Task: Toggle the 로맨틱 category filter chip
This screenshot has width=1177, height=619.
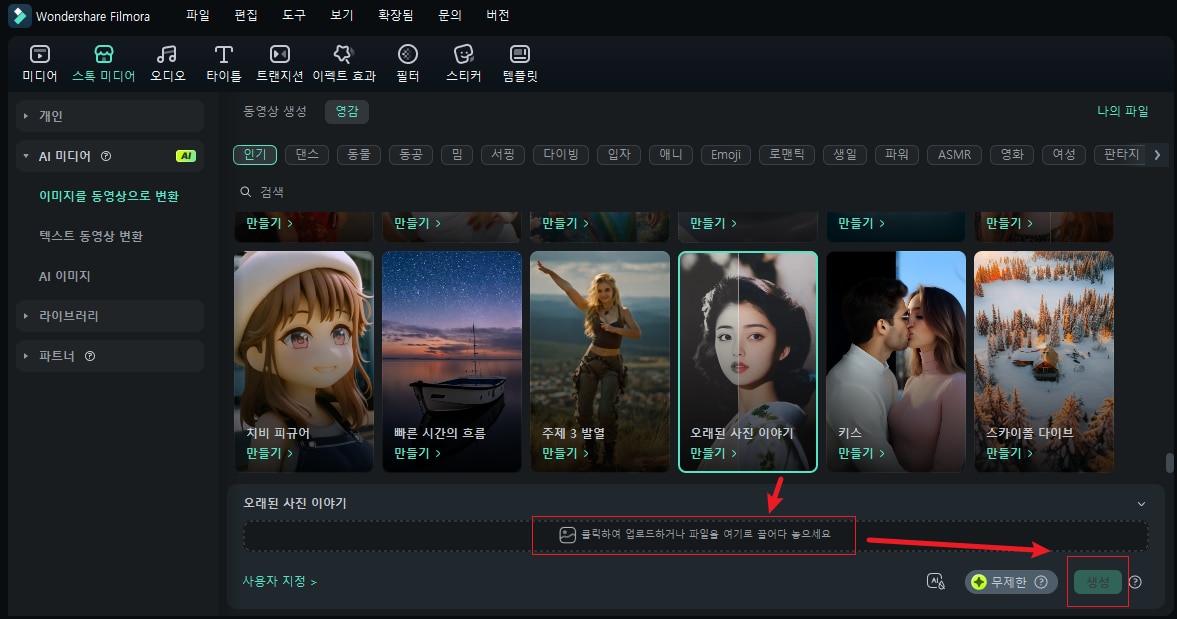Action: click(x=784, y=154)
